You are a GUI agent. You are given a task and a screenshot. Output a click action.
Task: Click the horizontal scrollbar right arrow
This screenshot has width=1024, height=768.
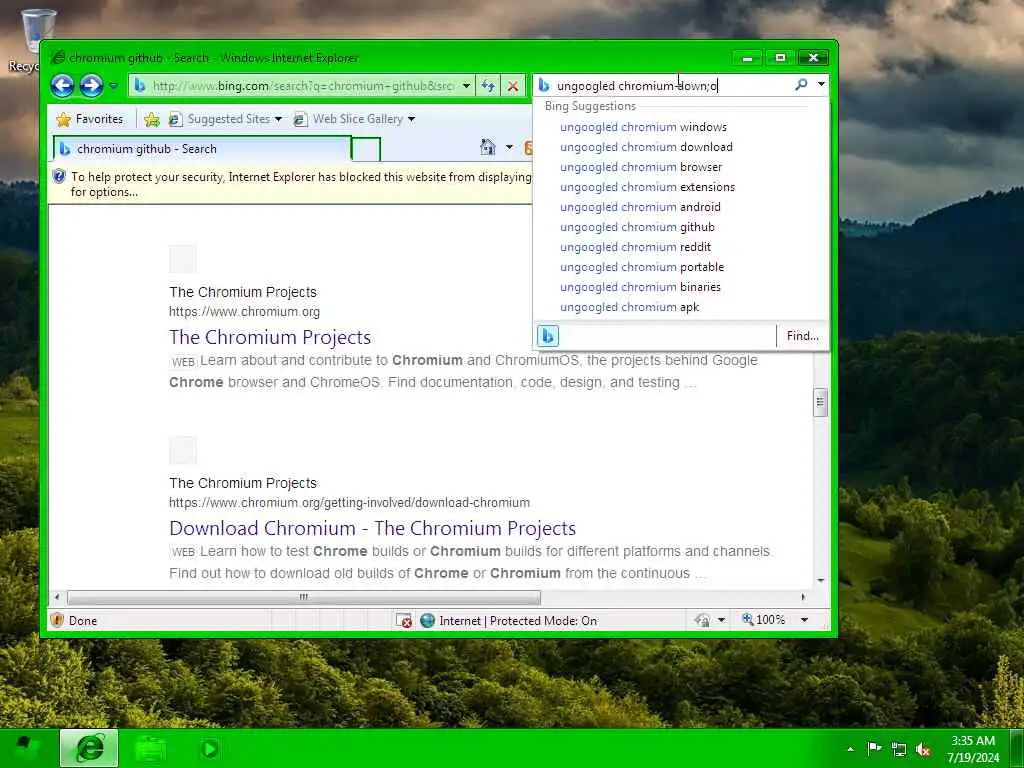coord(803,597)
